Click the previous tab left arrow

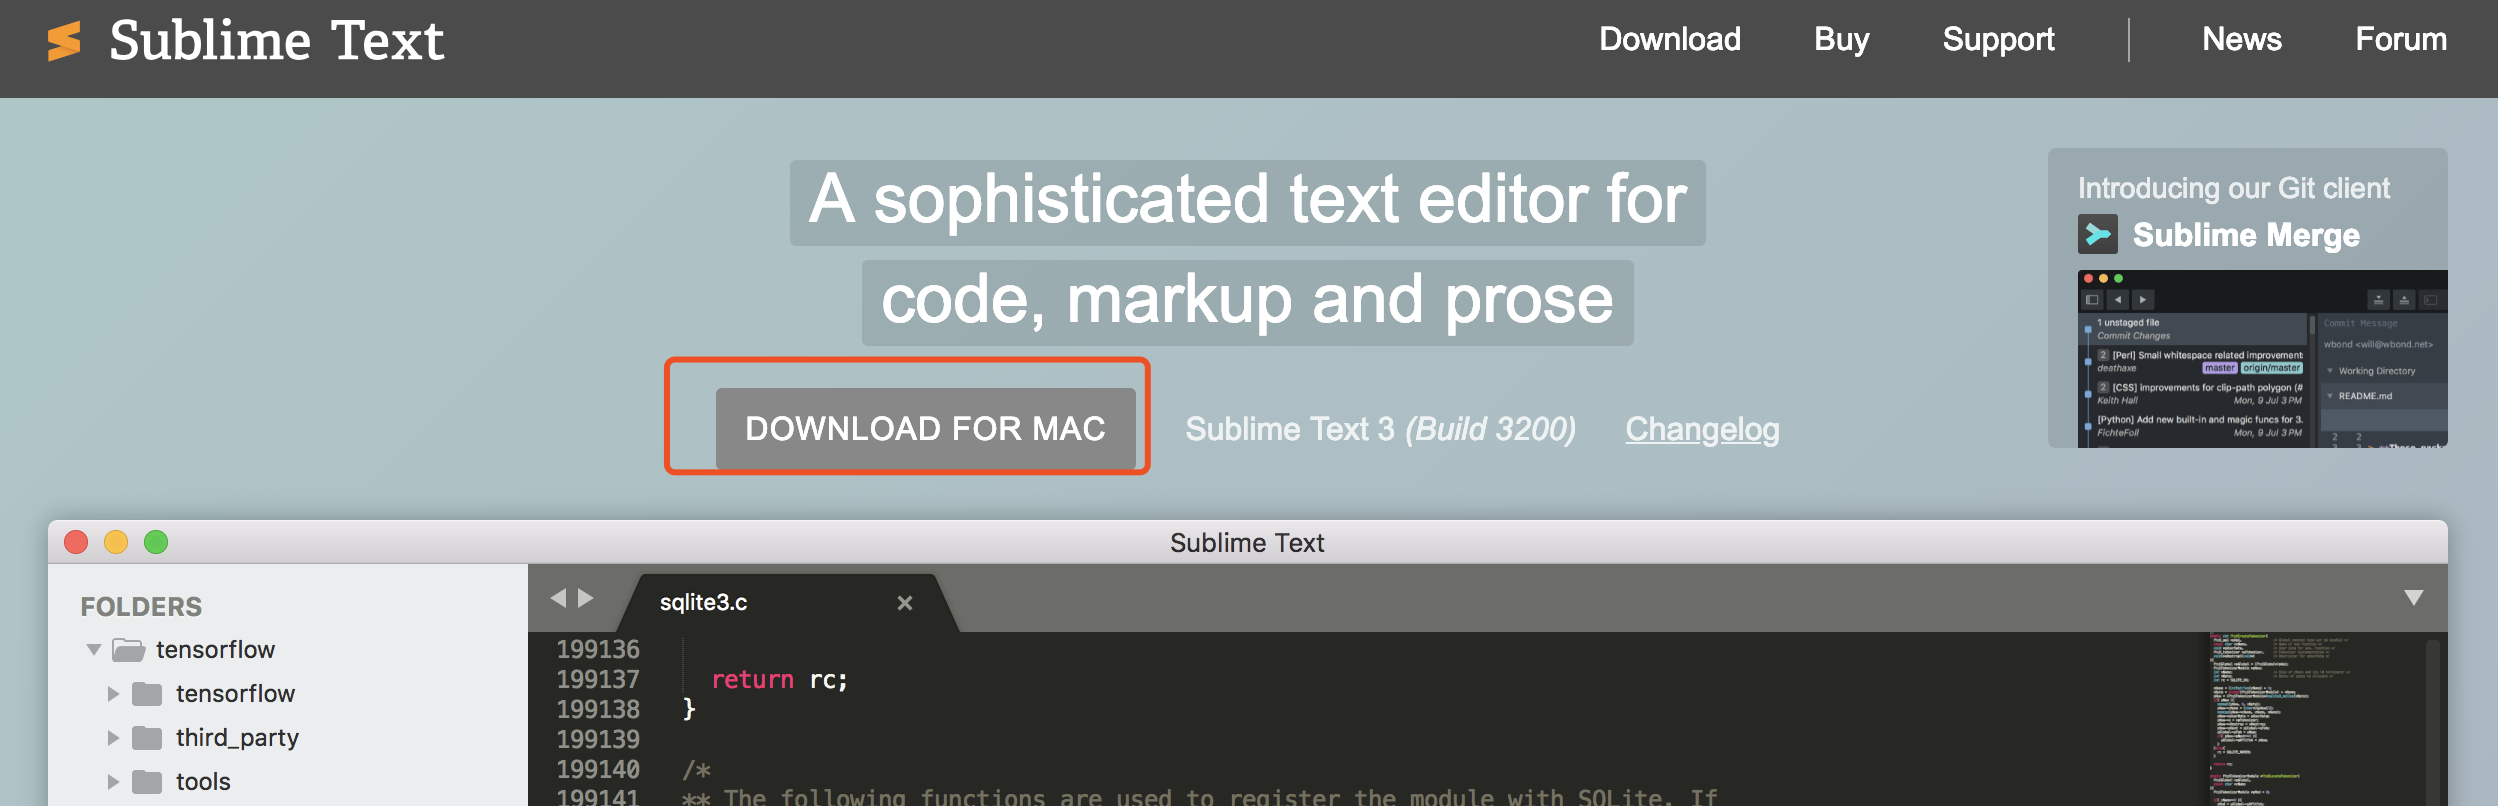click(x=558, y=598)
